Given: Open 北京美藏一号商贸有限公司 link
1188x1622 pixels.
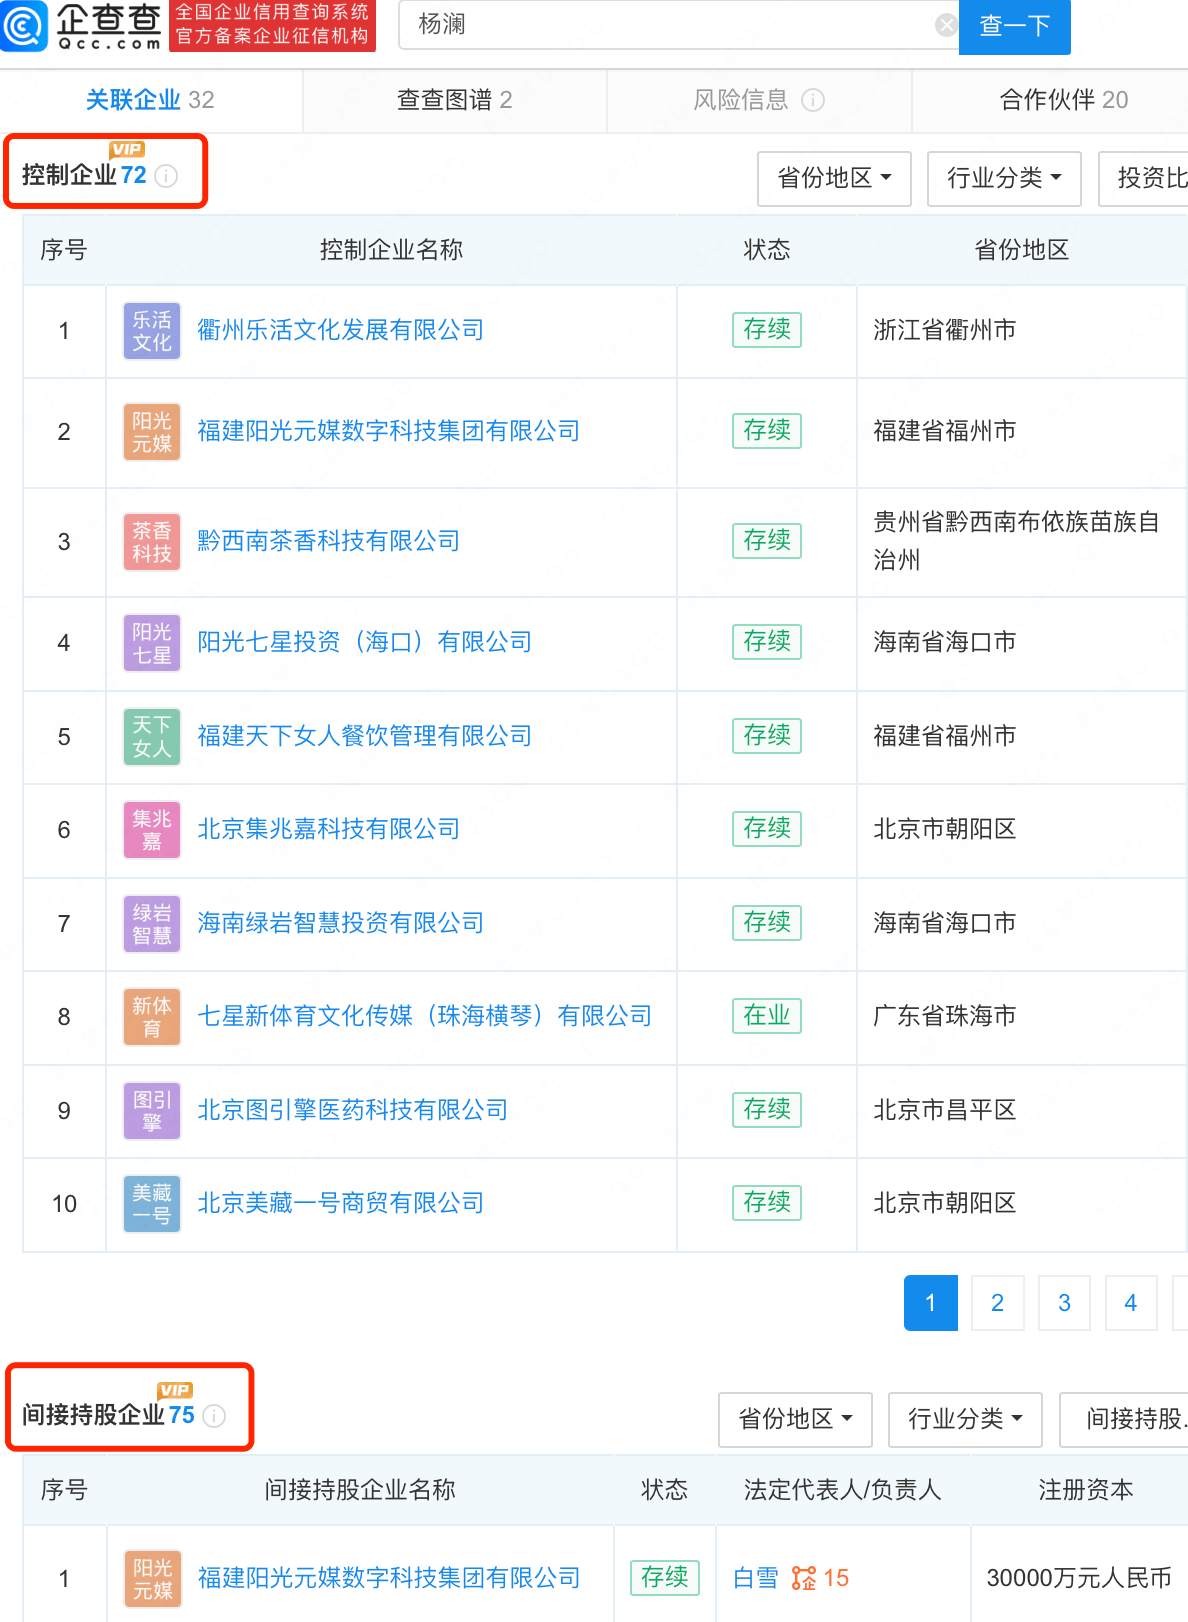Looking at the screenshot, I should [x=341, y=1203].
